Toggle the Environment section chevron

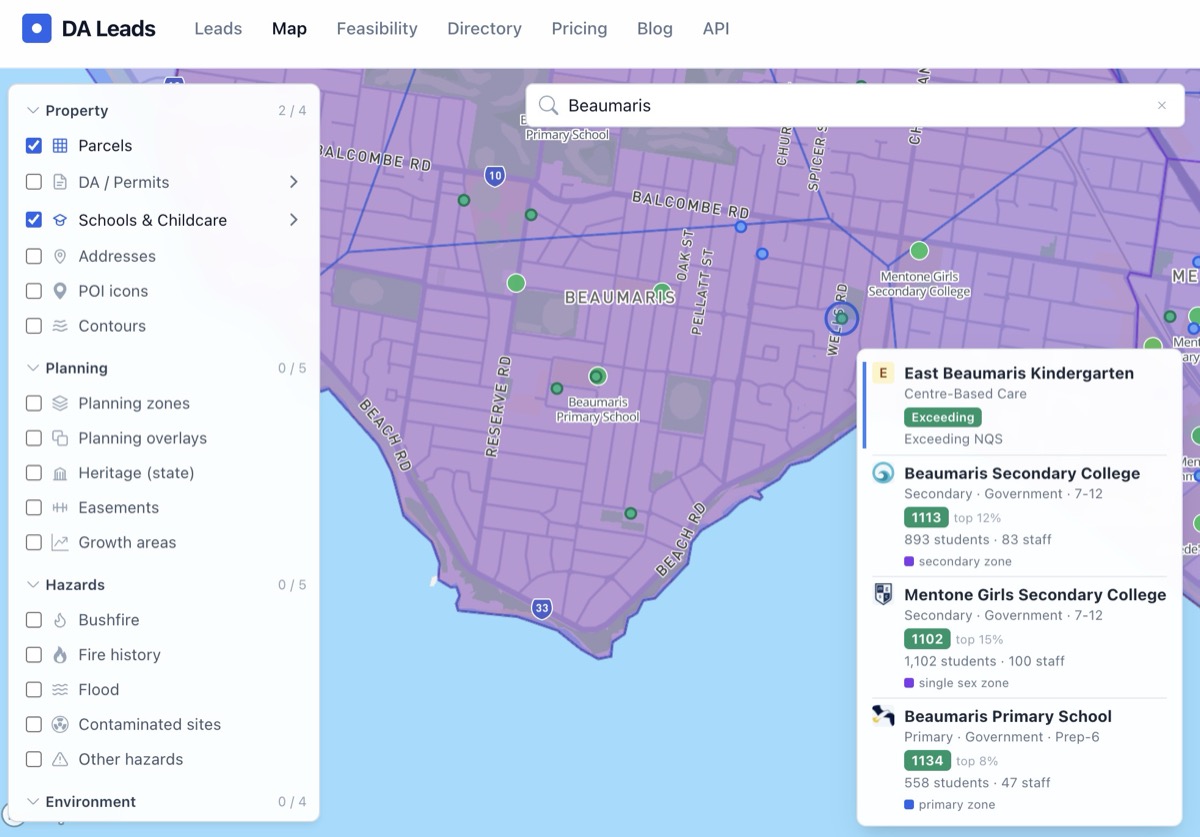tap(33, 802)
